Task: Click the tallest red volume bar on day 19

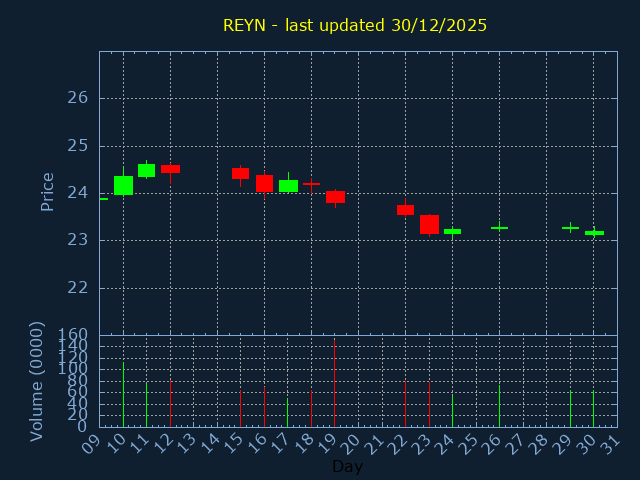Action: [335, 385]
